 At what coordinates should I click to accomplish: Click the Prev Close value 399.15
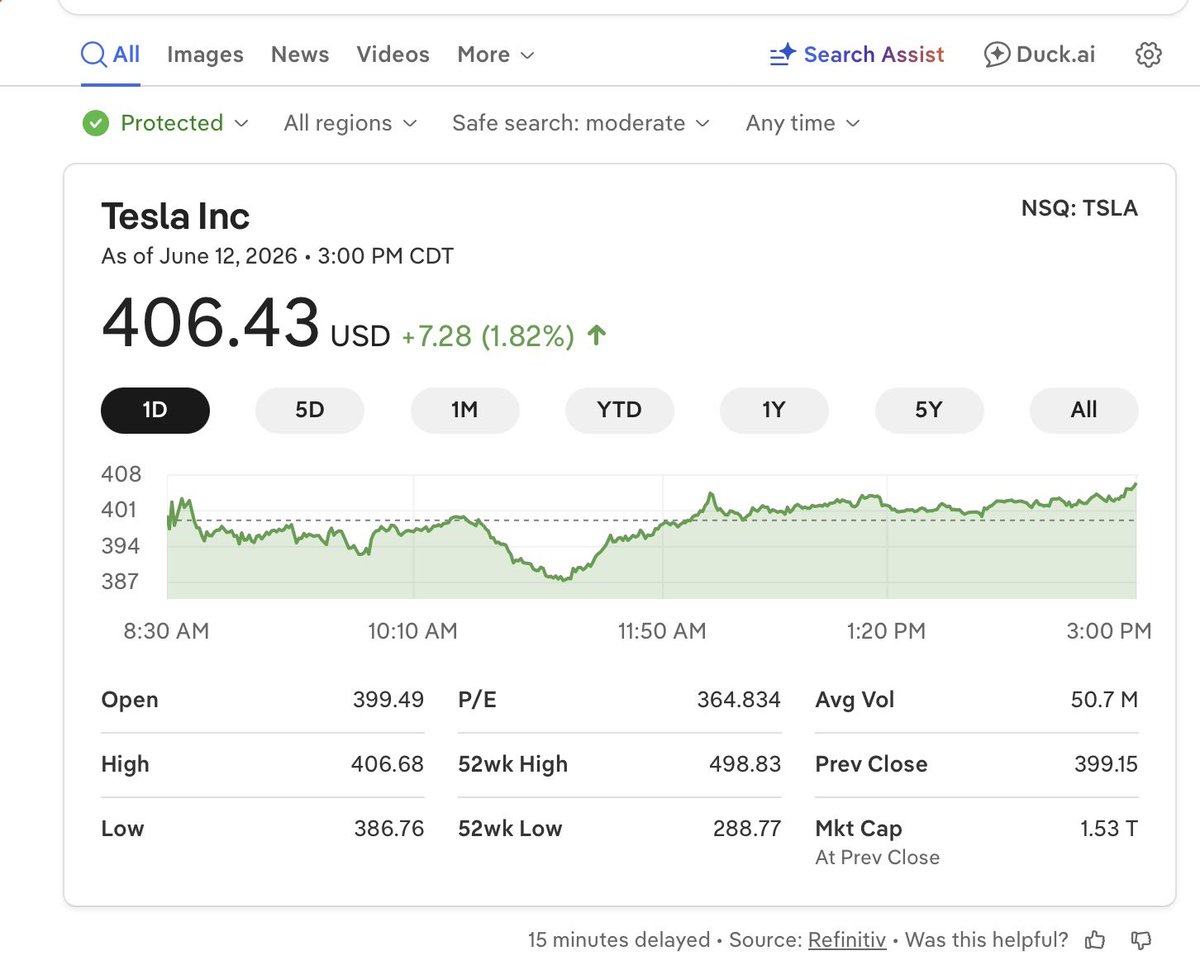[x=1106, y=764]
